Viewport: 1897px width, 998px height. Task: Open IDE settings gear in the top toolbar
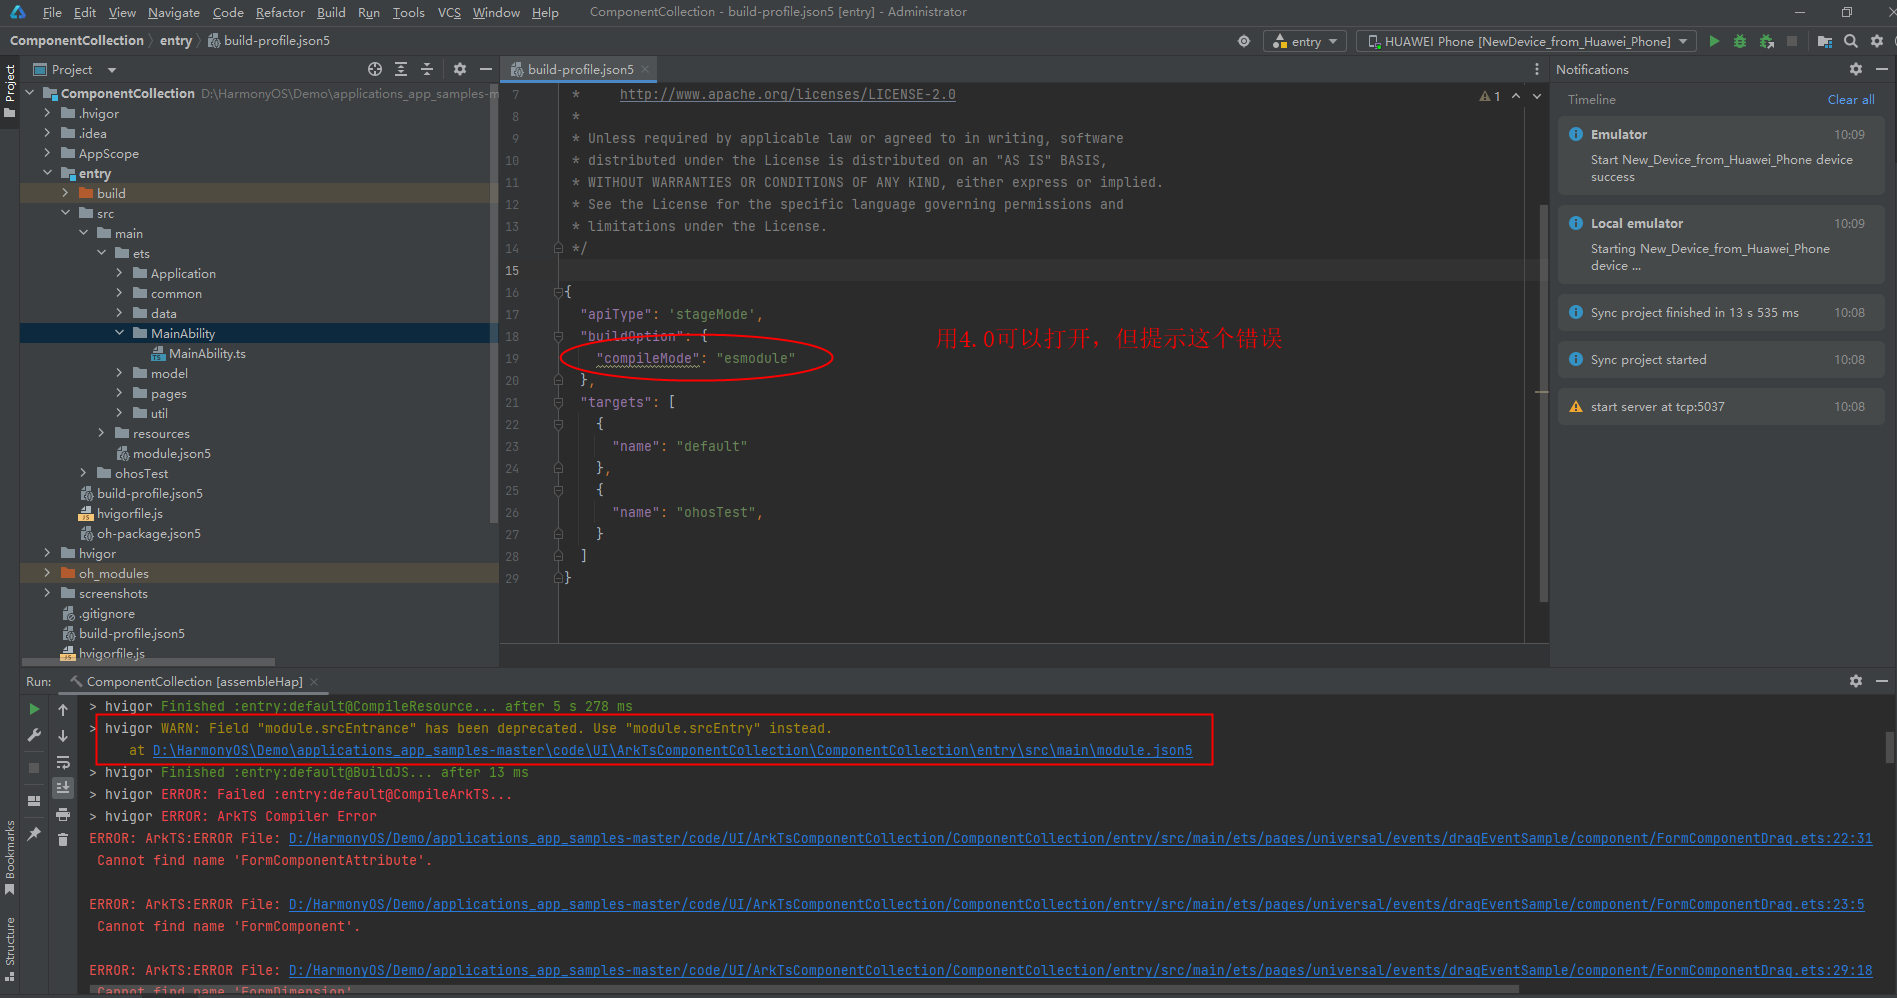click(x=1877, y=41)
